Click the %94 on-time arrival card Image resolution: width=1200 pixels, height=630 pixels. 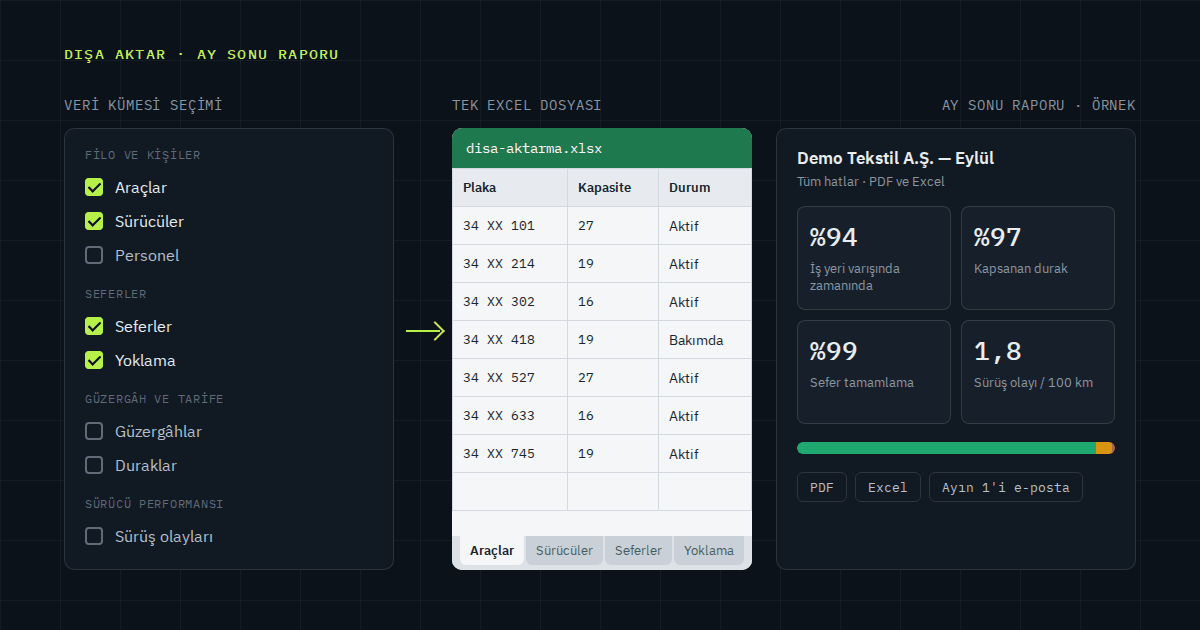(874, 258)
